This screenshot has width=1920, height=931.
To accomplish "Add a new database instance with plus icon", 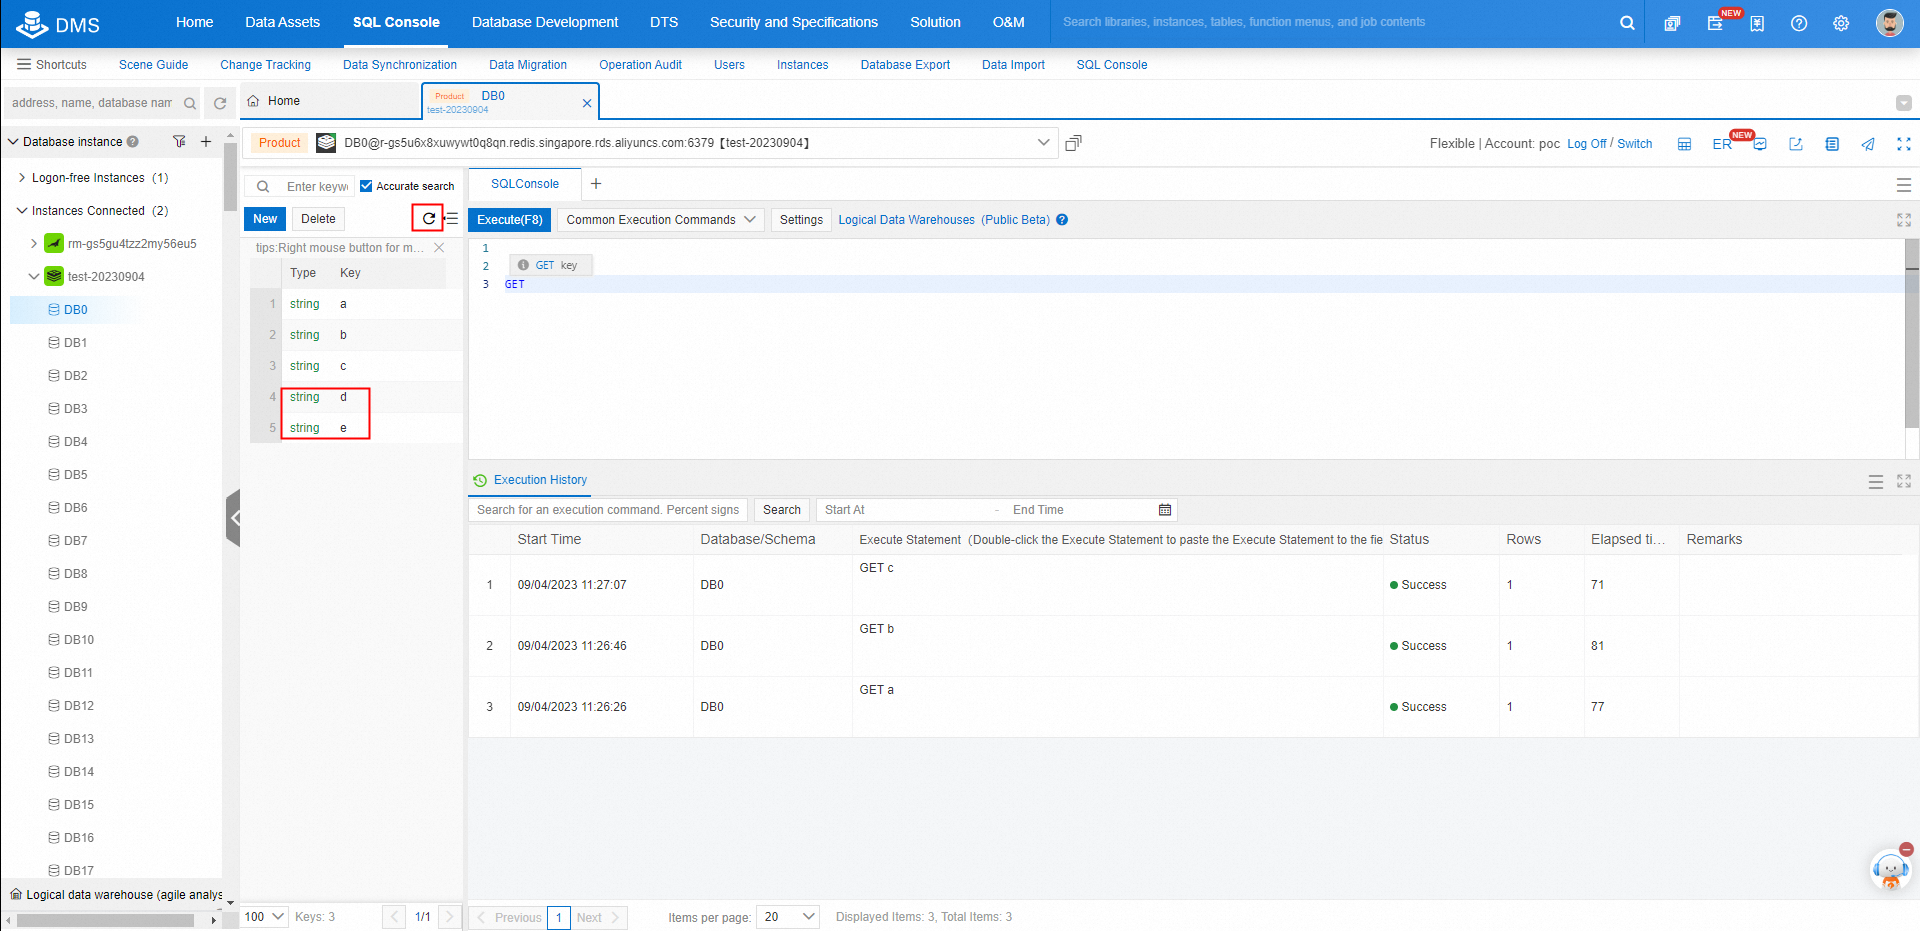I will pos(206,142).
